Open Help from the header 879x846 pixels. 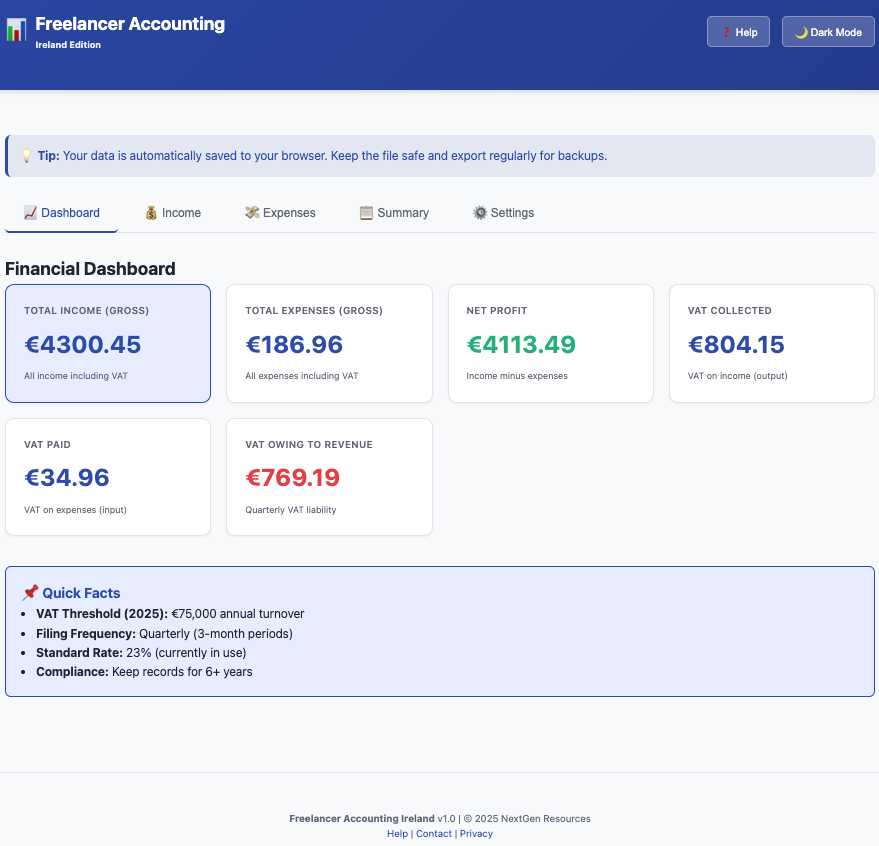tap(738, 32)
